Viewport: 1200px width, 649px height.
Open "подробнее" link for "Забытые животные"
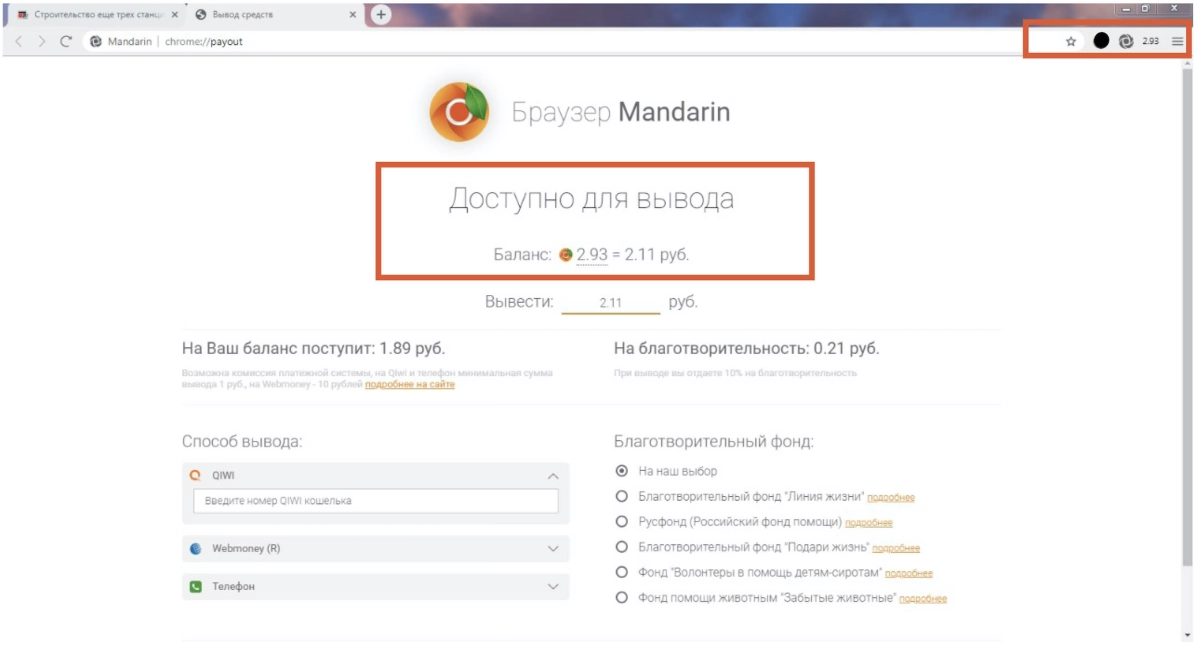point(923,599)
